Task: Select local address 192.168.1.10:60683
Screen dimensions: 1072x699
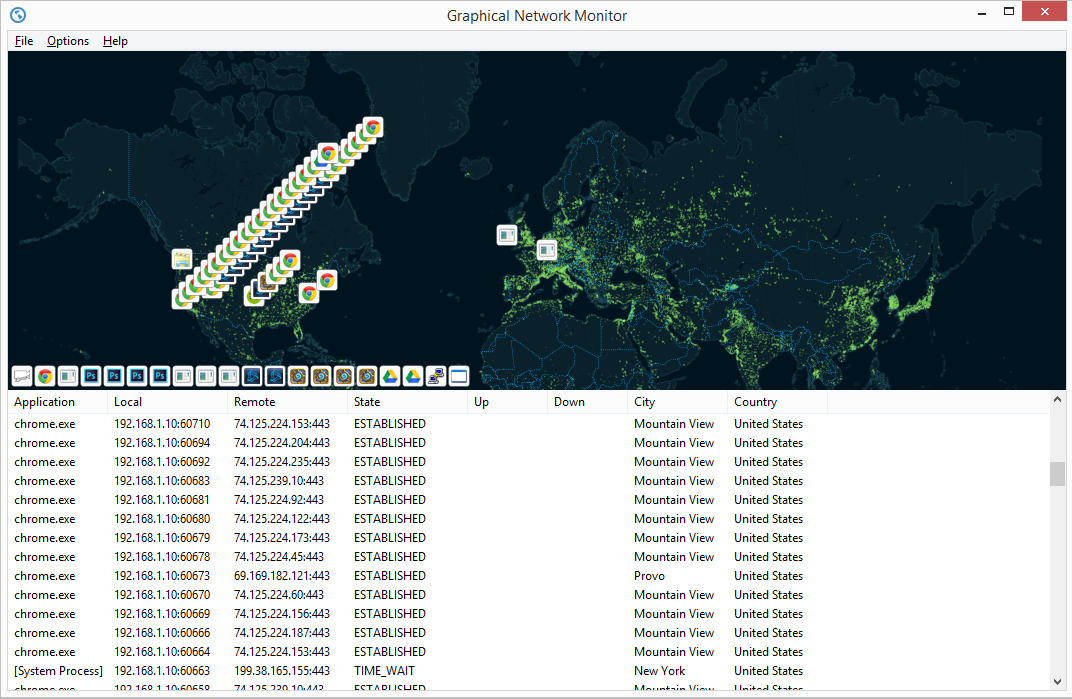Action: point(162,482)
